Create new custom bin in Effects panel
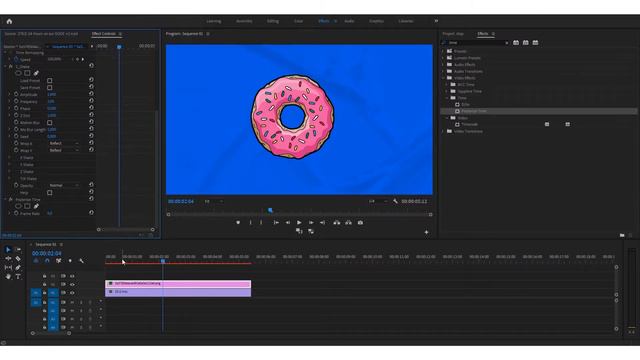The width and height of the screenshot is (640, 360). (622, 235)
